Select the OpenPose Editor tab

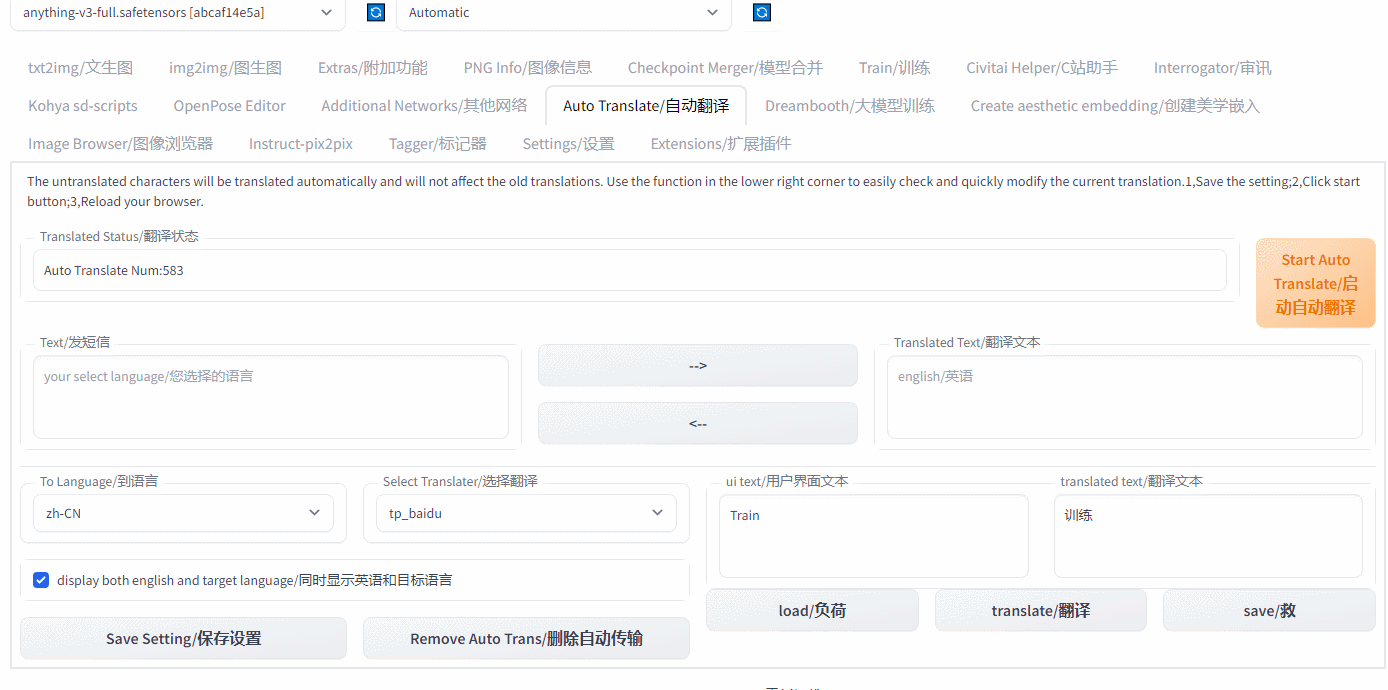[x=229, y=106]
